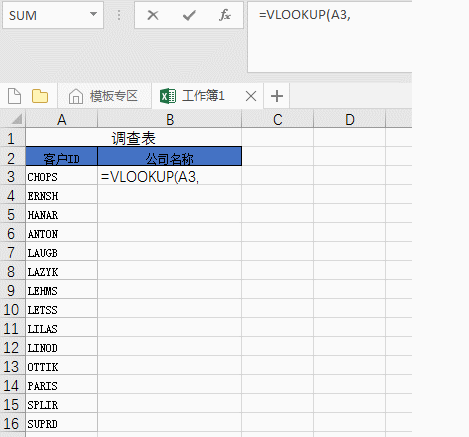Select row 16 header

[13, 423]
